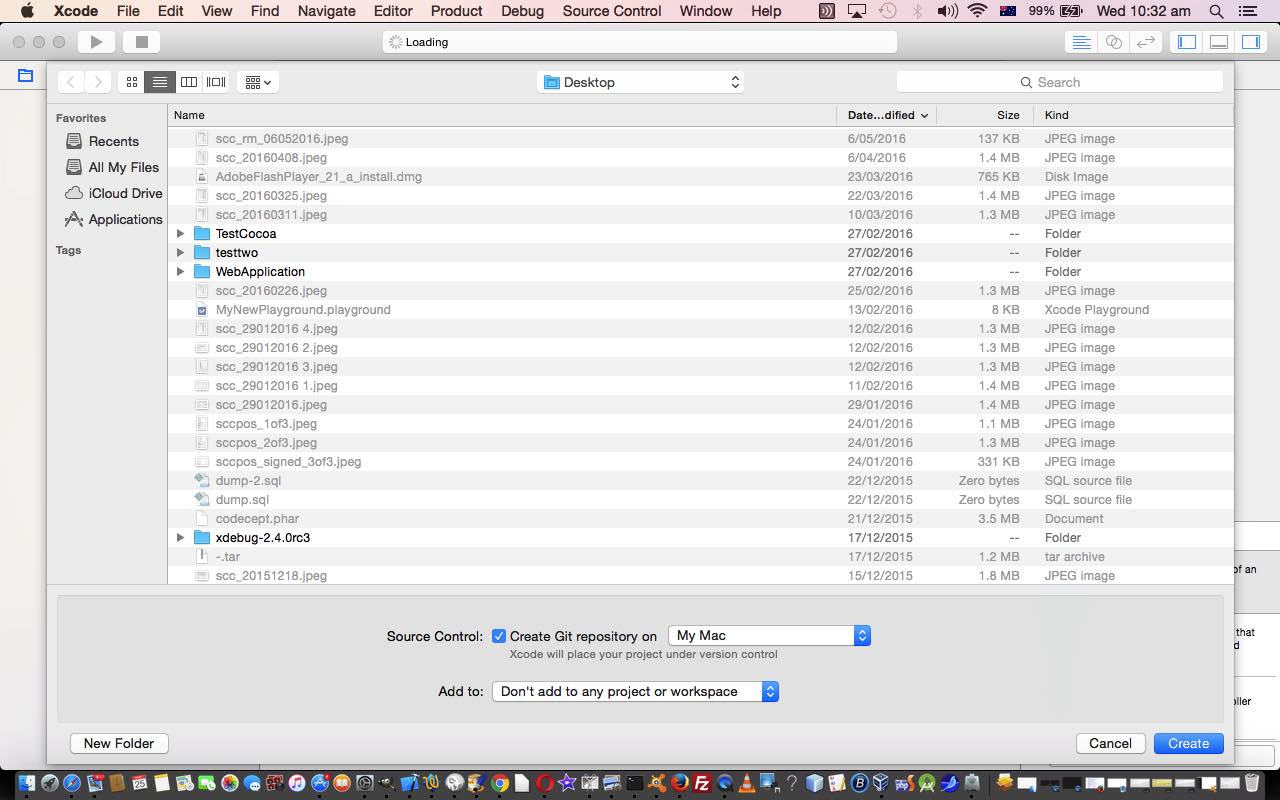Viewport: 1280px width, 800px height.
Task: Open App Store from the Dock
Action: [320, 783]
